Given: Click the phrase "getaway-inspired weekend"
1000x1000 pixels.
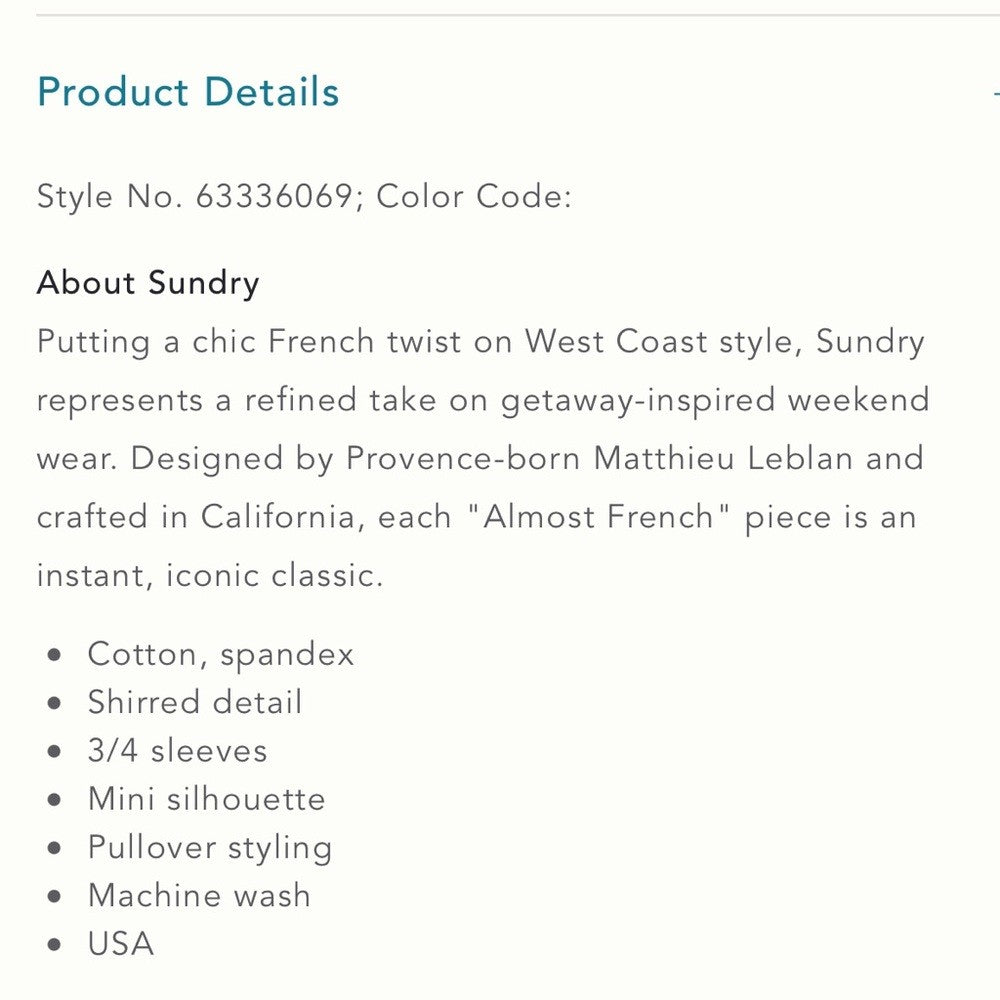Looking at the screenshot, I should 715,400.
